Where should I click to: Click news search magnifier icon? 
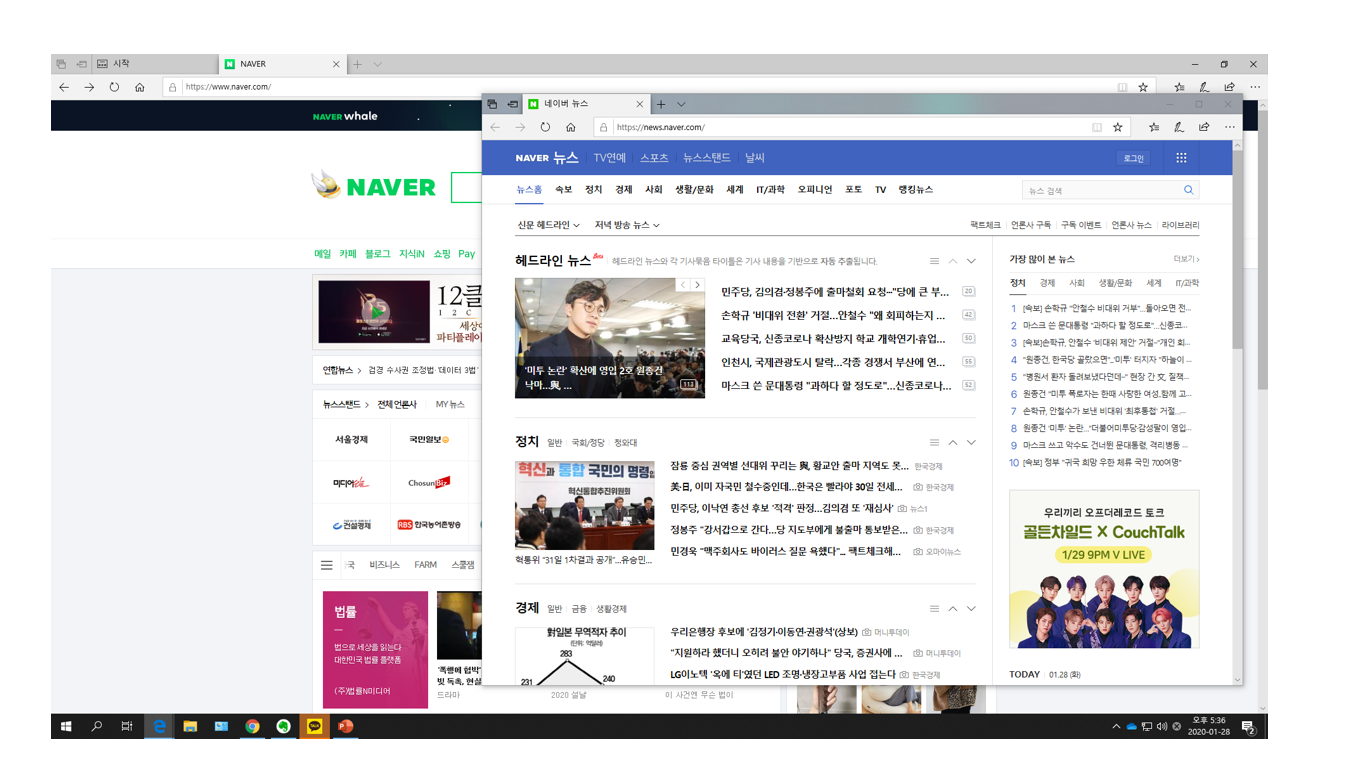tap(1188, 190)
